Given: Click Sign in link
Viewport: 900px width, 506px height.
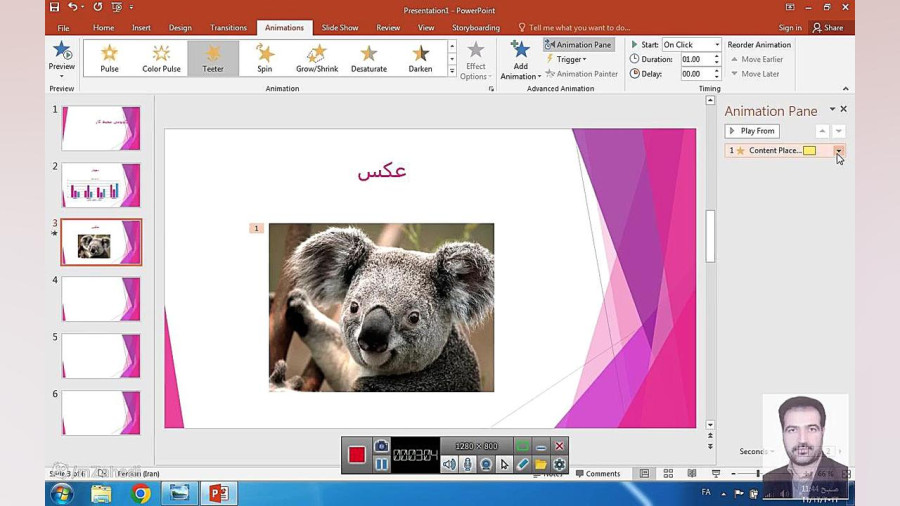Looking at the screenshot, I should (x=790, y=28).
